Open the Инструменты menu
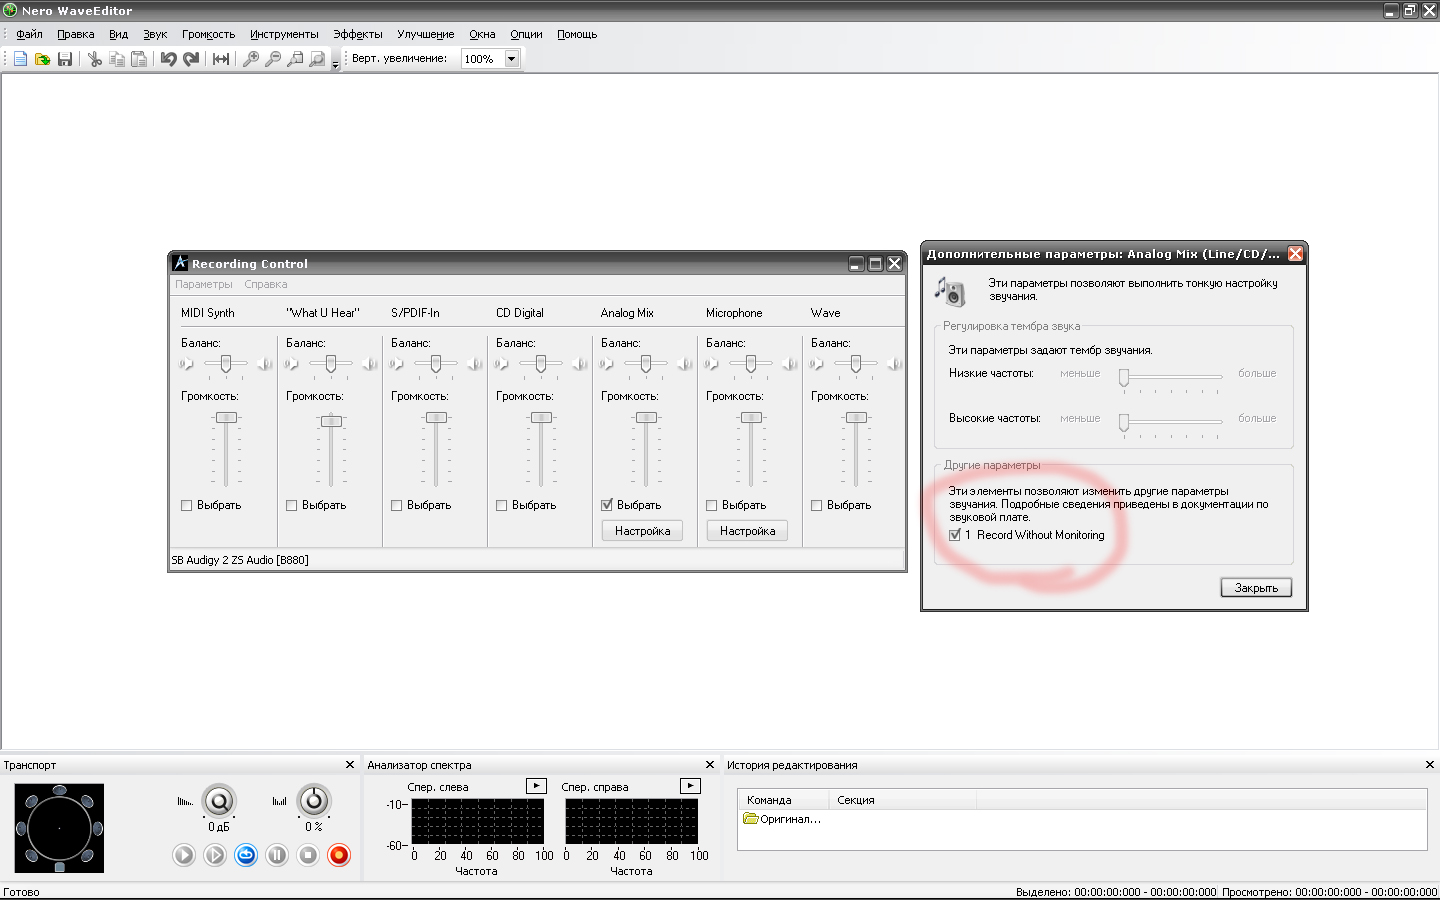The height and width of the screenshot is (900, 1440). tap(284, 34)
